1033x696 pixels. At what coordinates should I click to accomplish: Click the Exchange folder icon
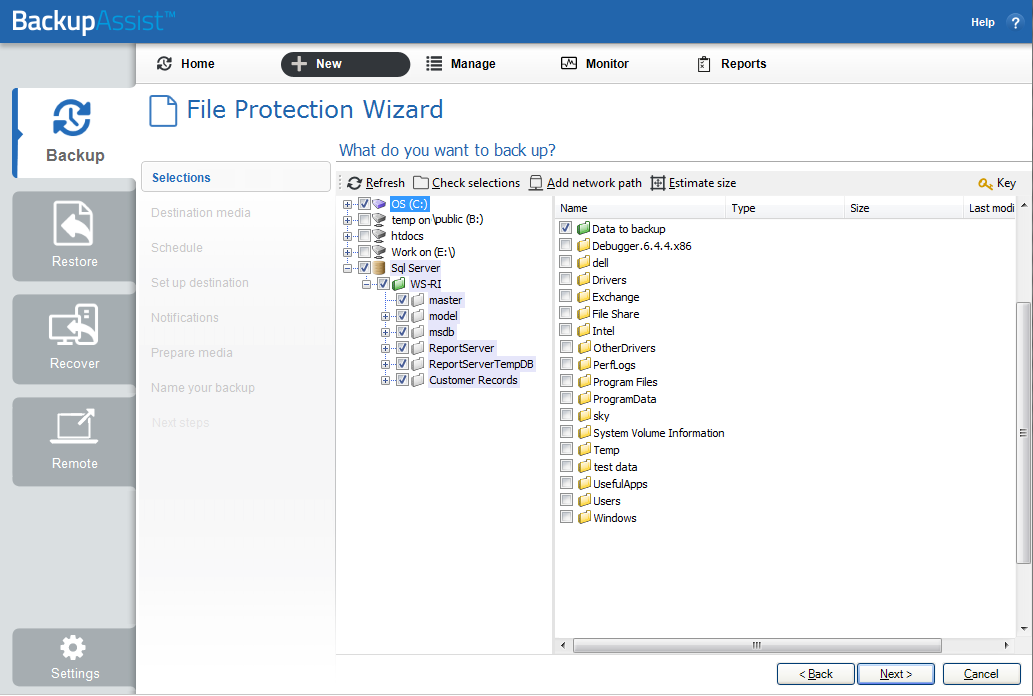(583, 296)
